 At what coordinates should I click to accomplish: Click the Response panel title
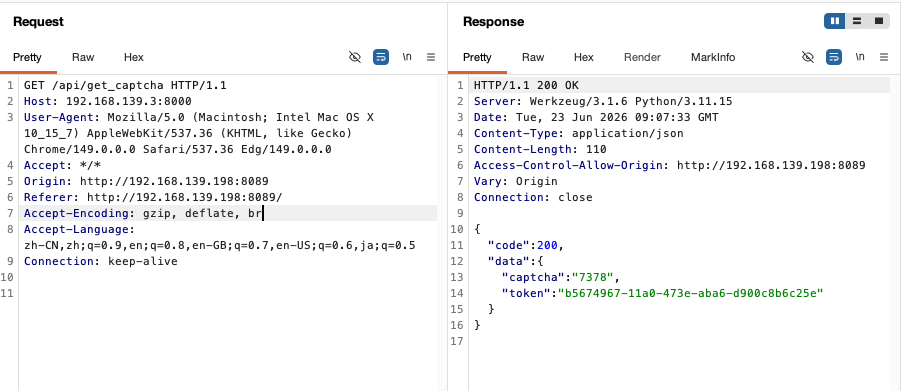click(494, 22)
